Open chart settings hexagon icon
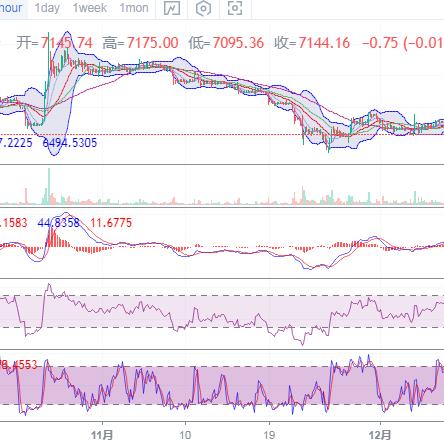The height and width of the screenshot is (444, 444). click(203, 8)
